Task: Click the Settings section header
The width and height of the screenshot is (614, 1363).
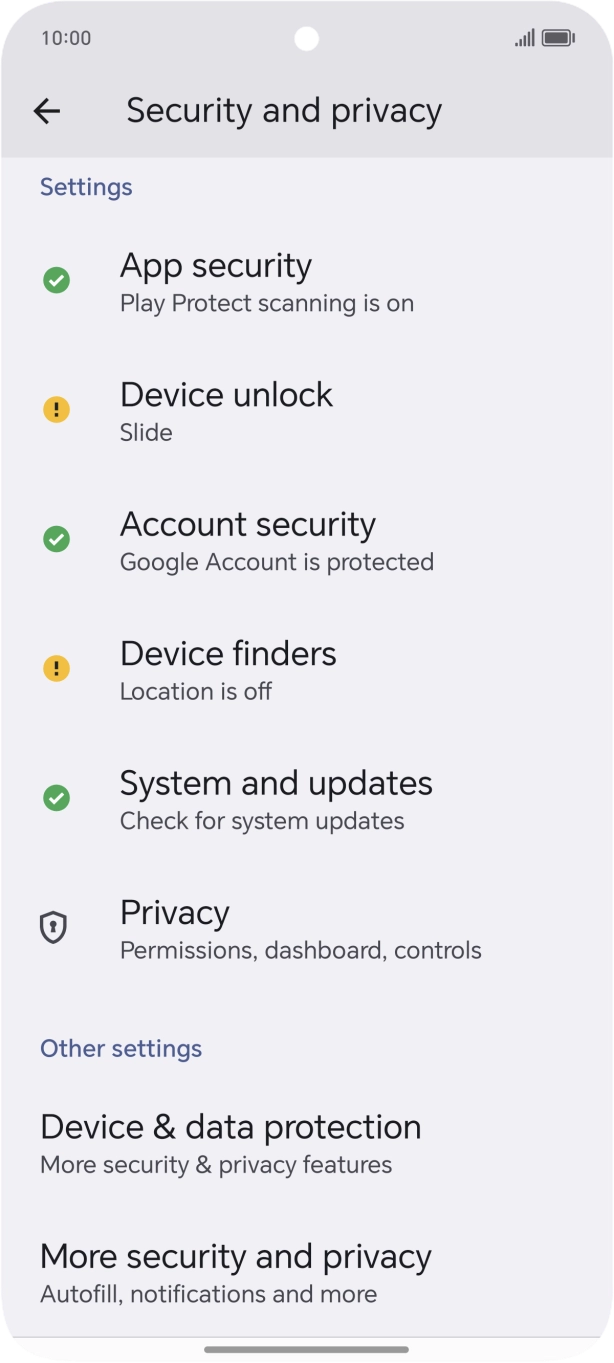Action: (x=86, y=187)
